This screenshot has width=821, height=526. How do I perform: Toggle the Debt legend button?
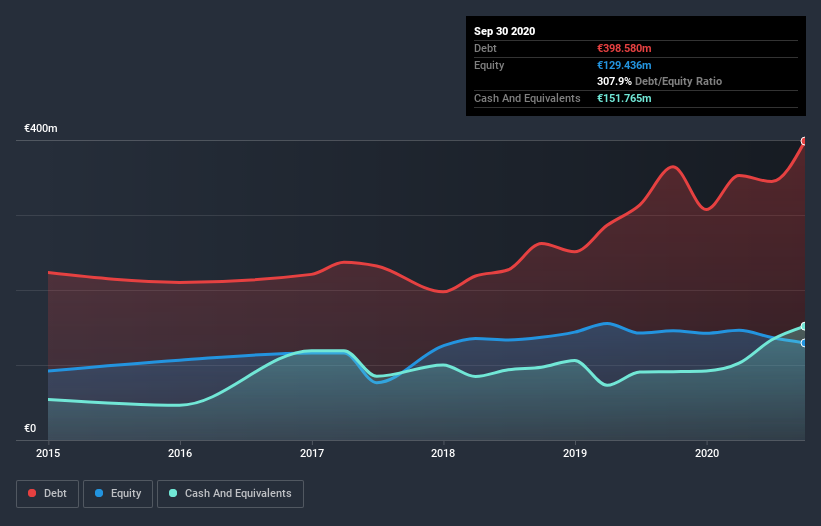(47, 494)
